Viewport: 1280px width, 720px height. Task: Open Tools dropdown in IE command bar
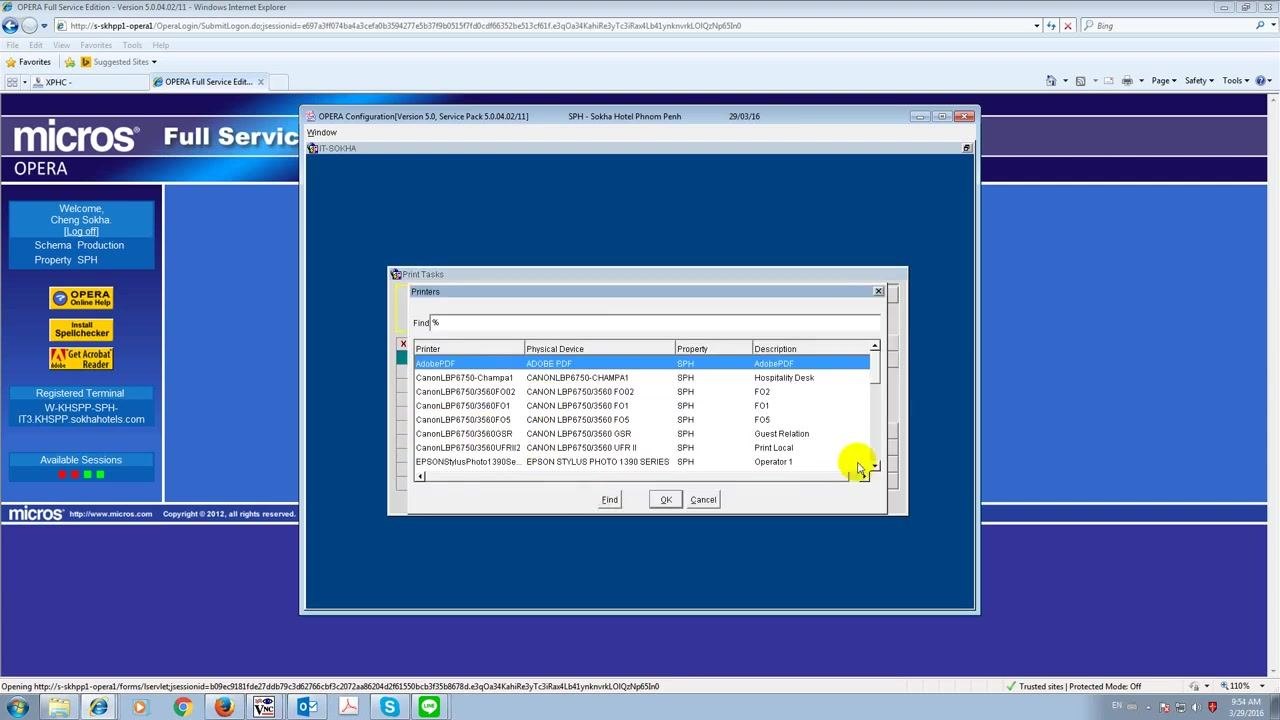point(1234,81)
